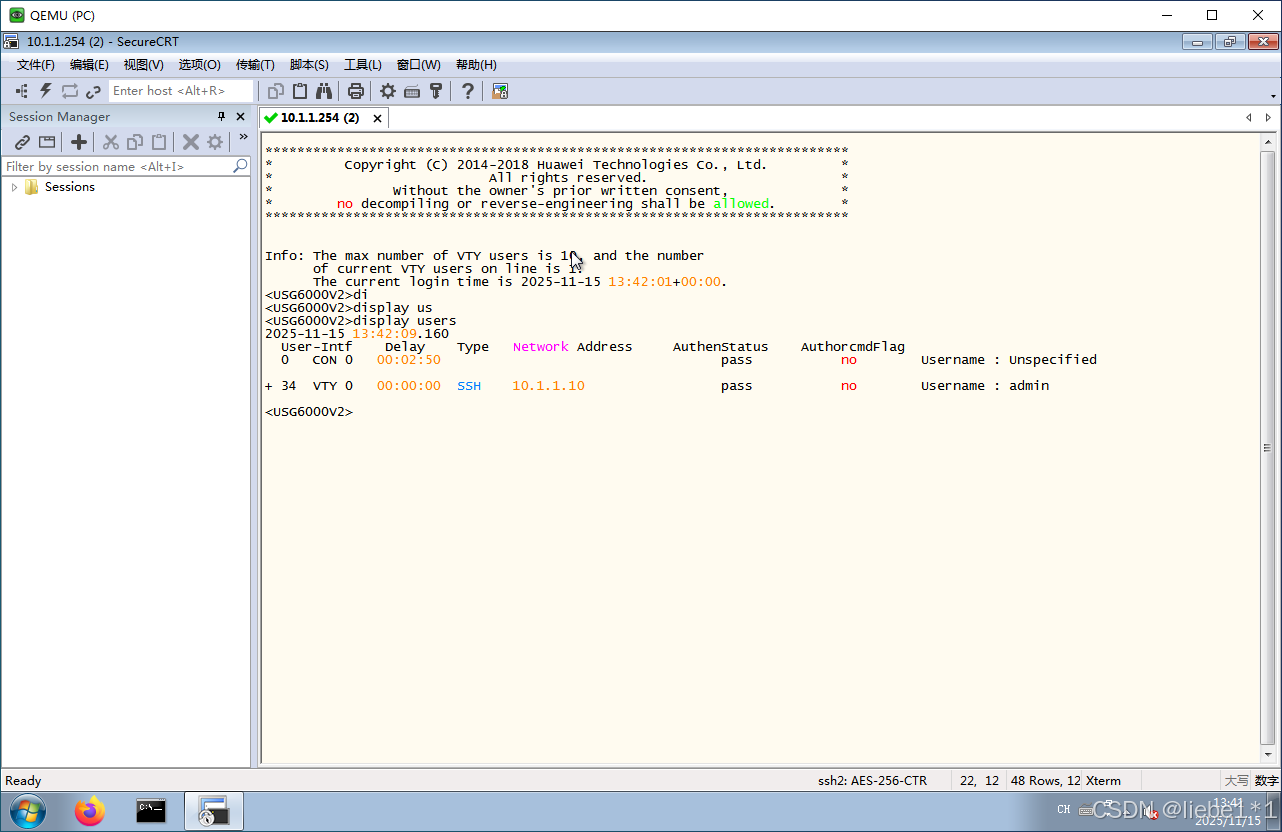
Task: Click tab scroll right arrow
Action: pyautogui.click(x=1268, y=118)
